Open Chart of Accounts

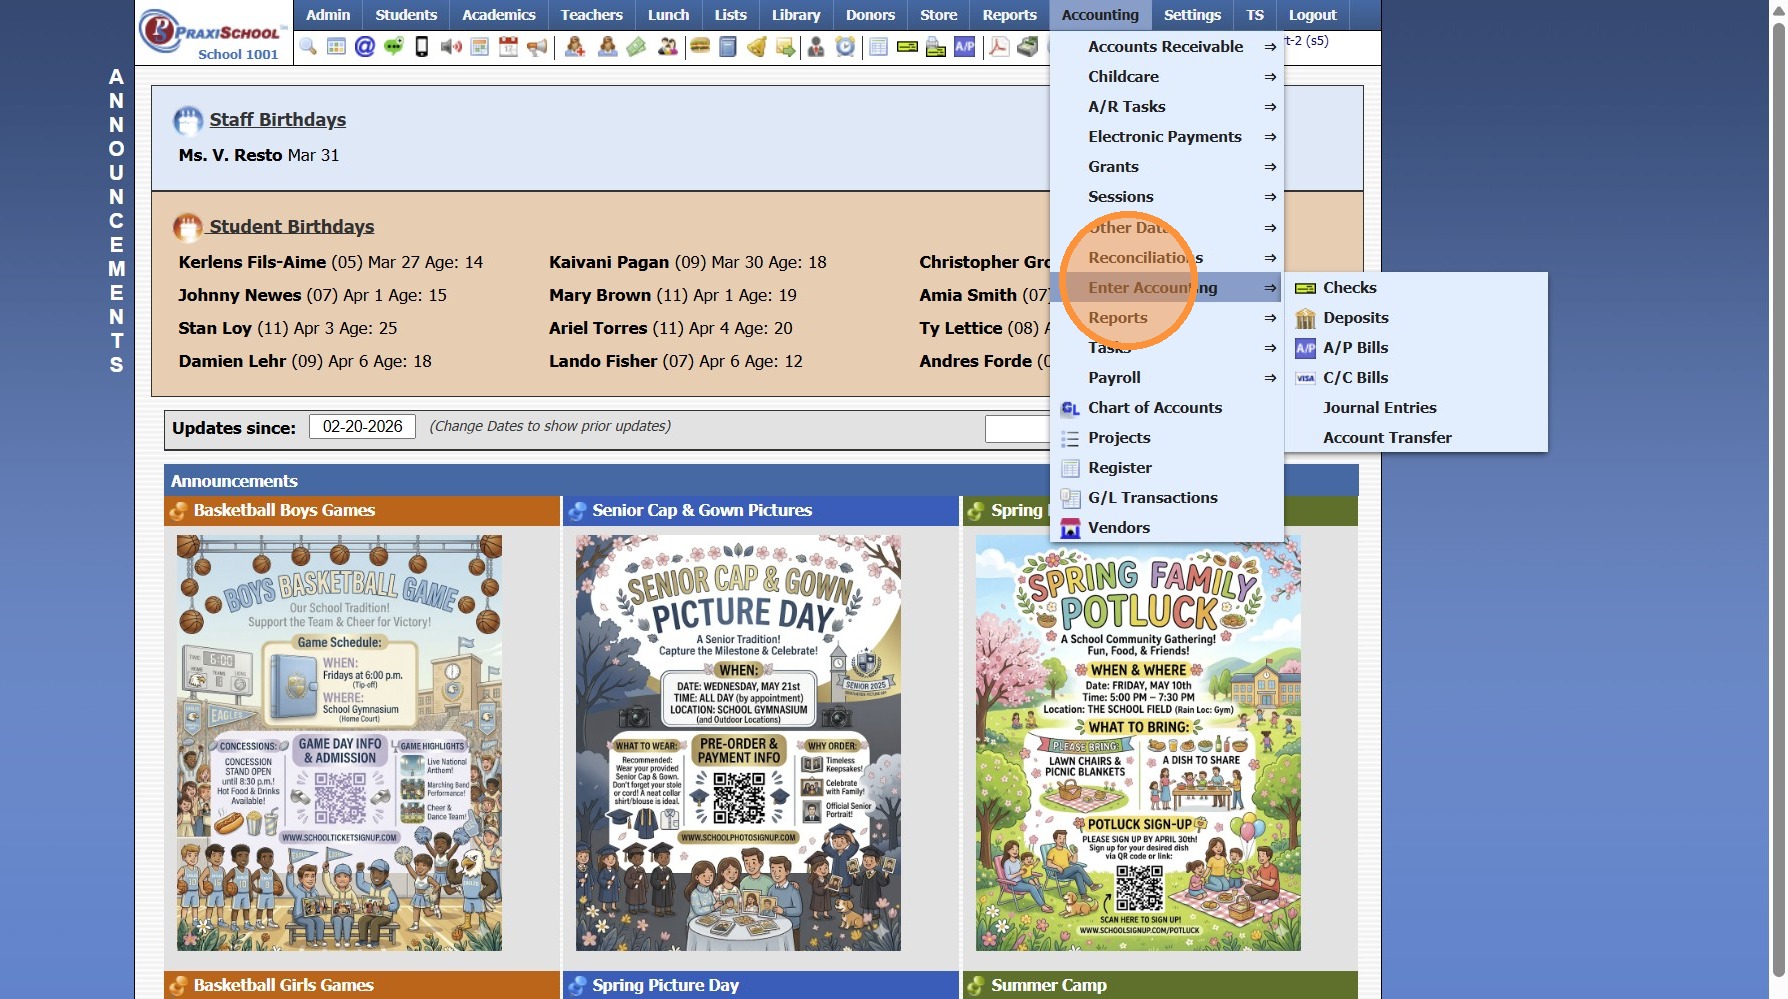pos(1167,408)
